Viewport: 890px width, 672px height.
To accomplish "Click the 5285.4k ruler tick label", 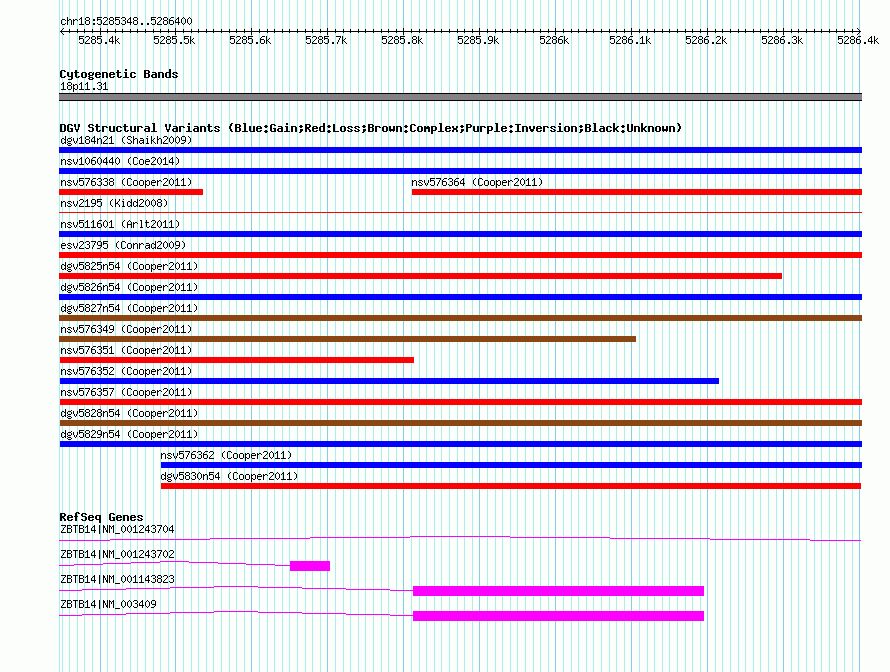I will coord(99,40).
